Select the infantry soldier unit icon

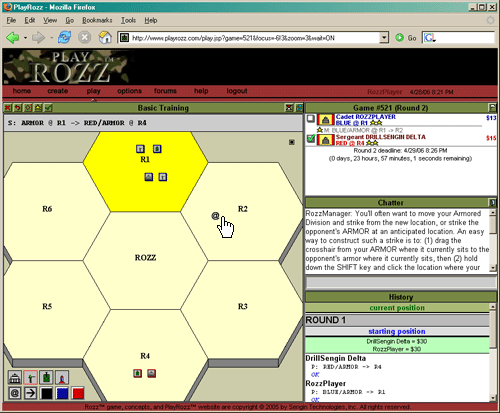click(31, 378)
